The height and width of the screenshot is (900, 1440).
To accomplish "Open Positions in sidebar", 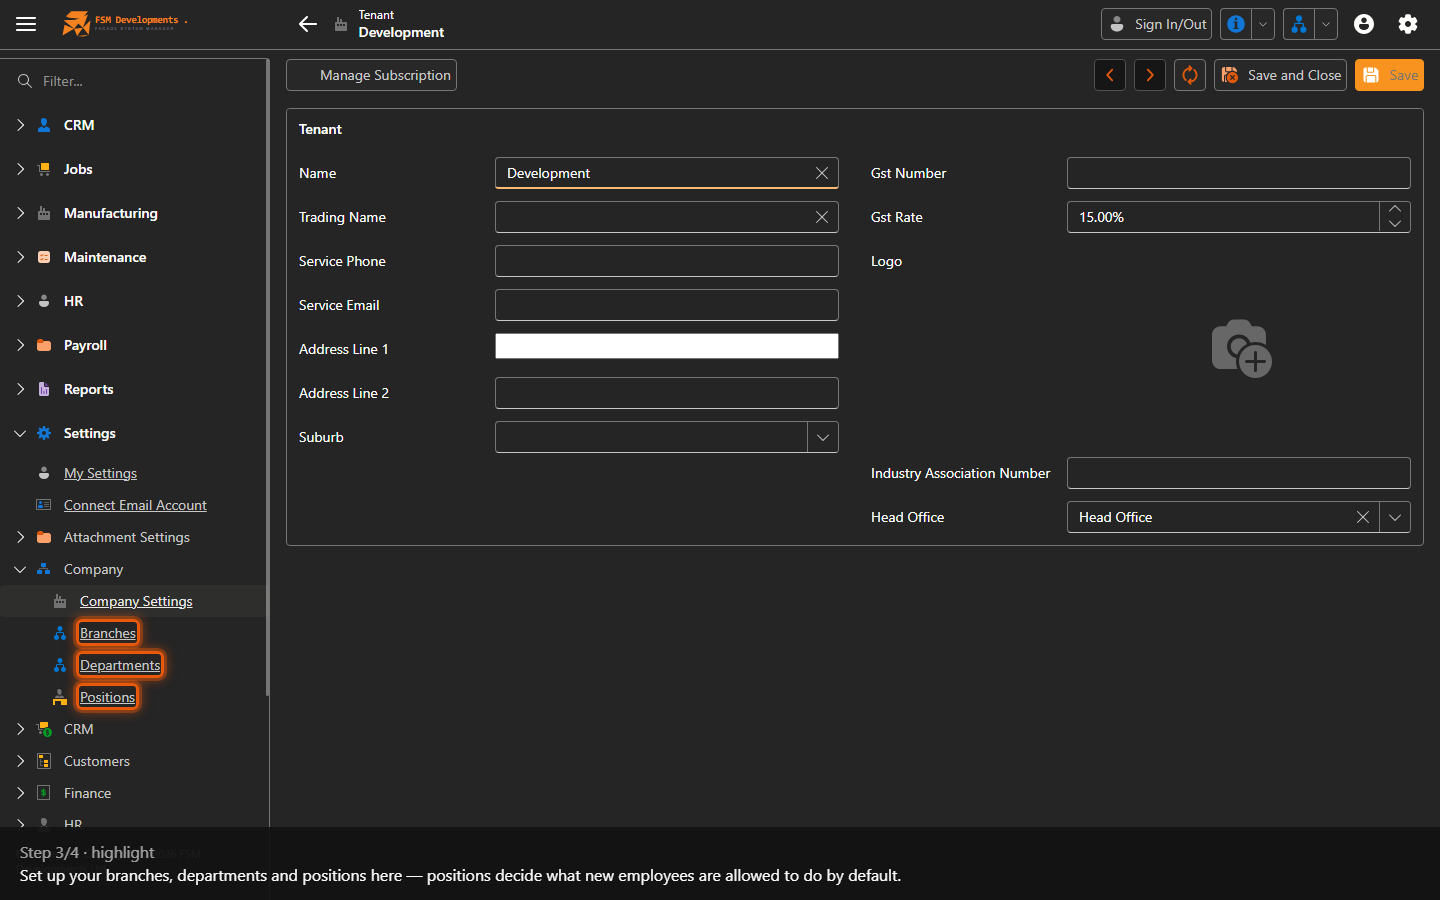I will pyautogui.click(x=107, y=697).
